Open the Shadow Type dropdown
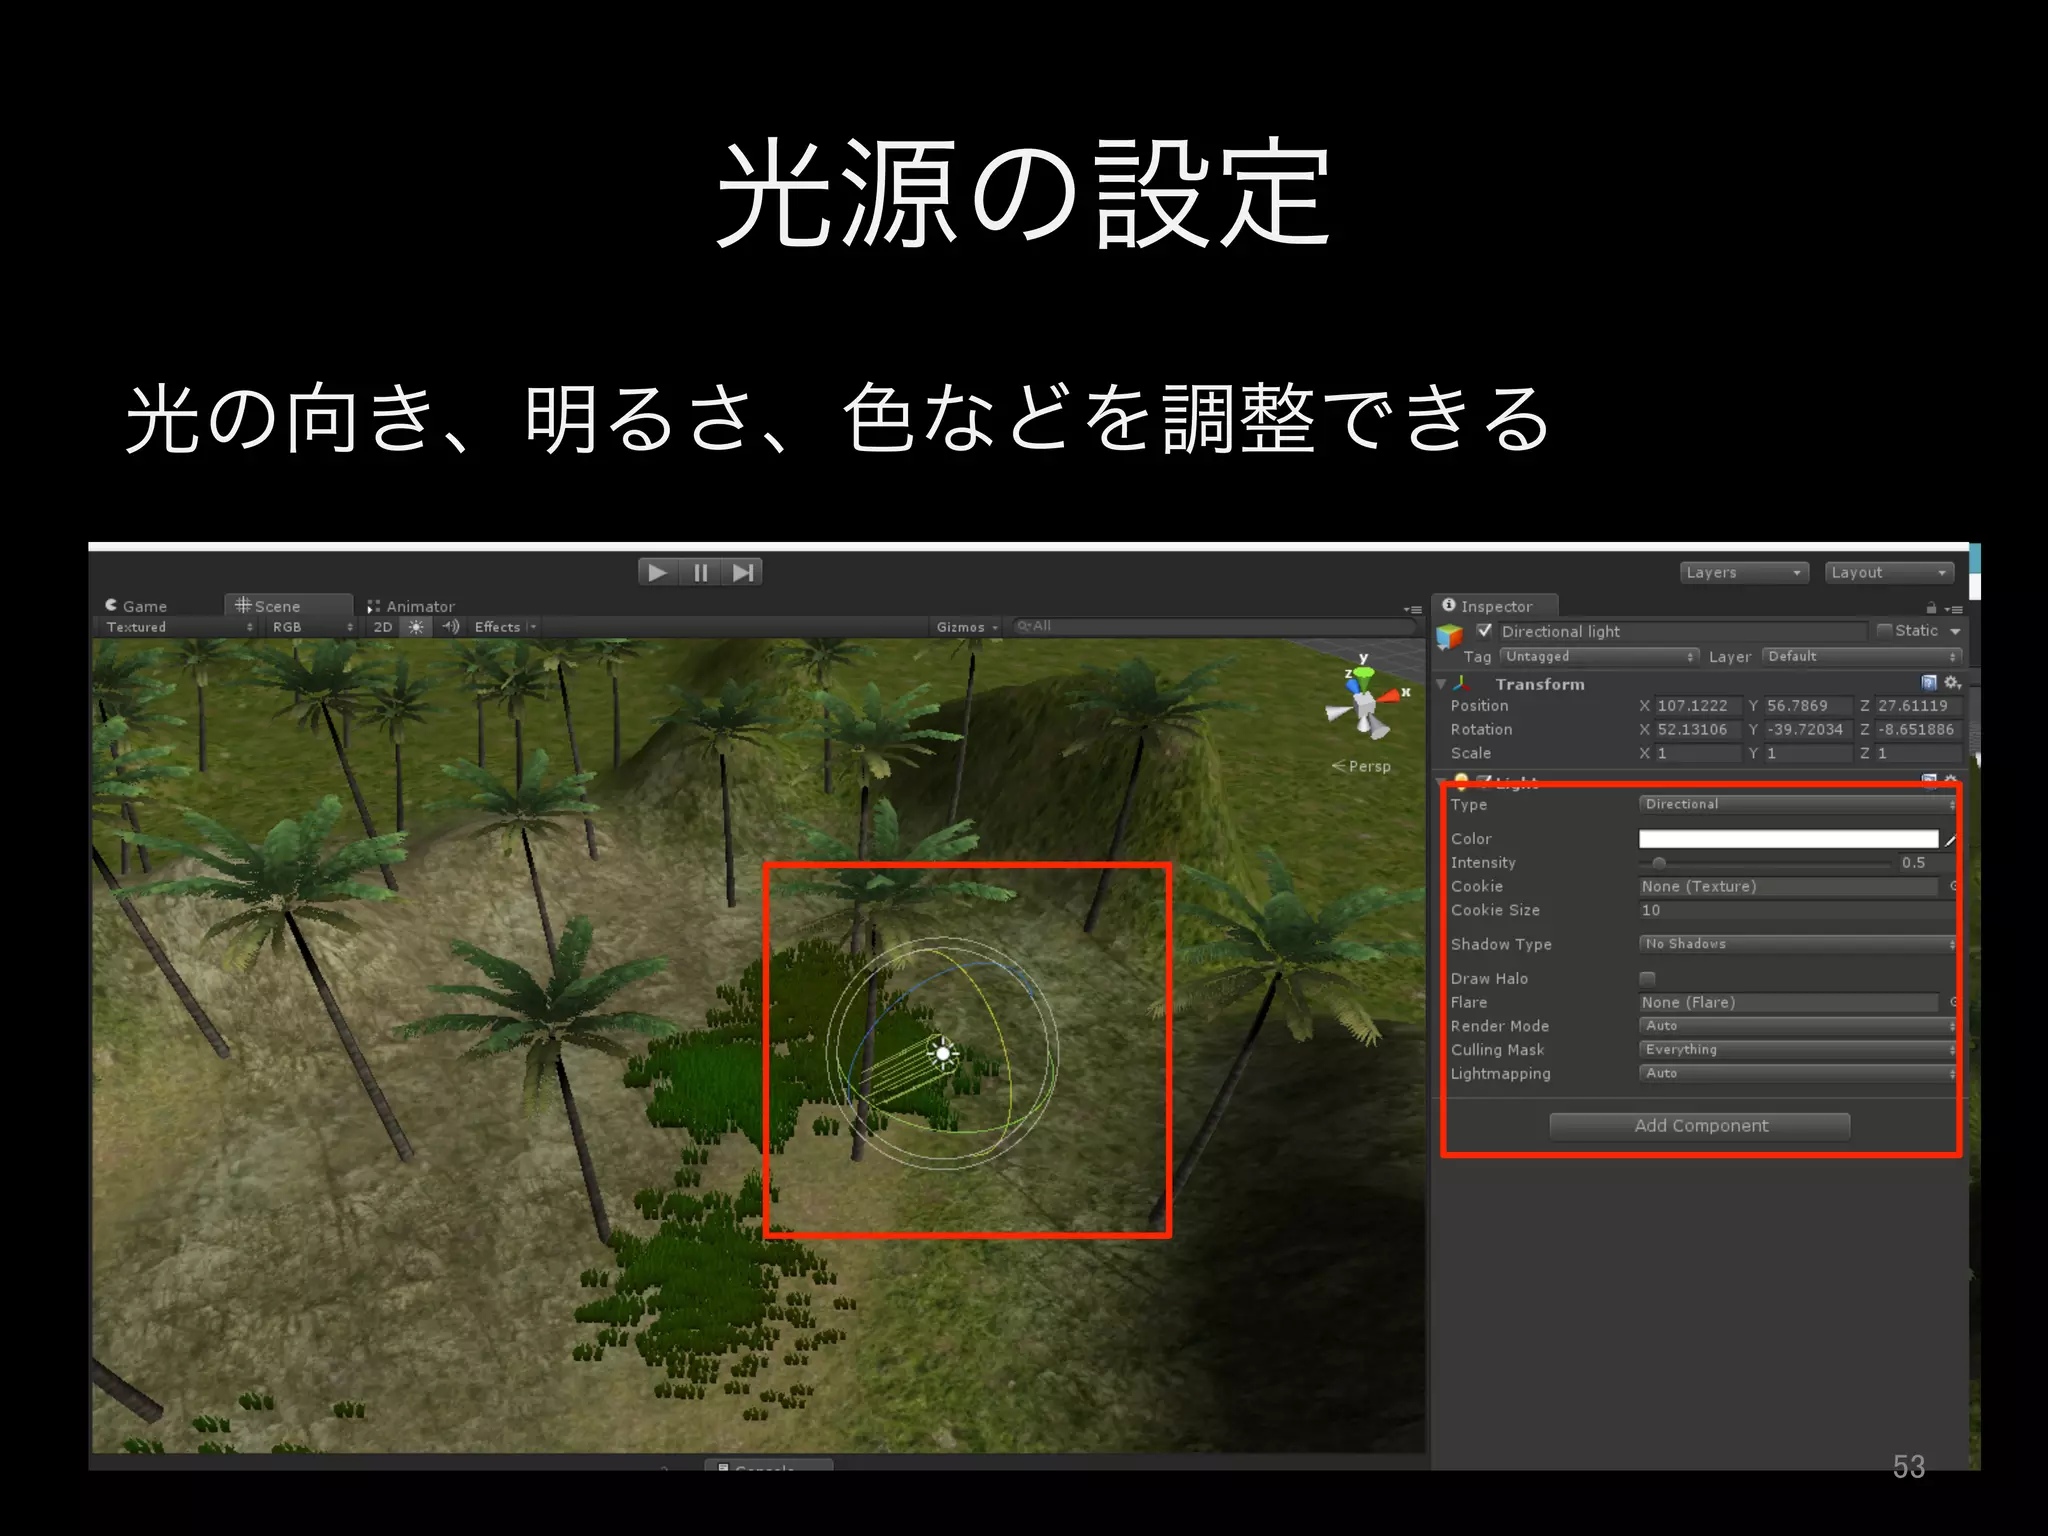Viewport: 2048px width, 1536px height. click(1796, 944)
